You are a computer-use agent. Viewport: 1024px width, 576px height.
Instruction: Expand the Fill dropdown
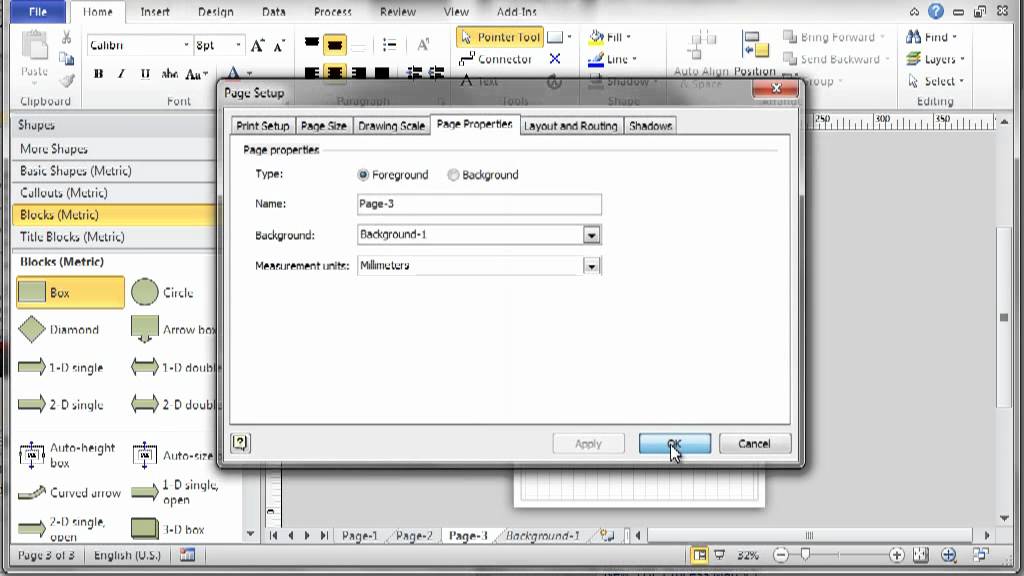click(x=628, y=37)
